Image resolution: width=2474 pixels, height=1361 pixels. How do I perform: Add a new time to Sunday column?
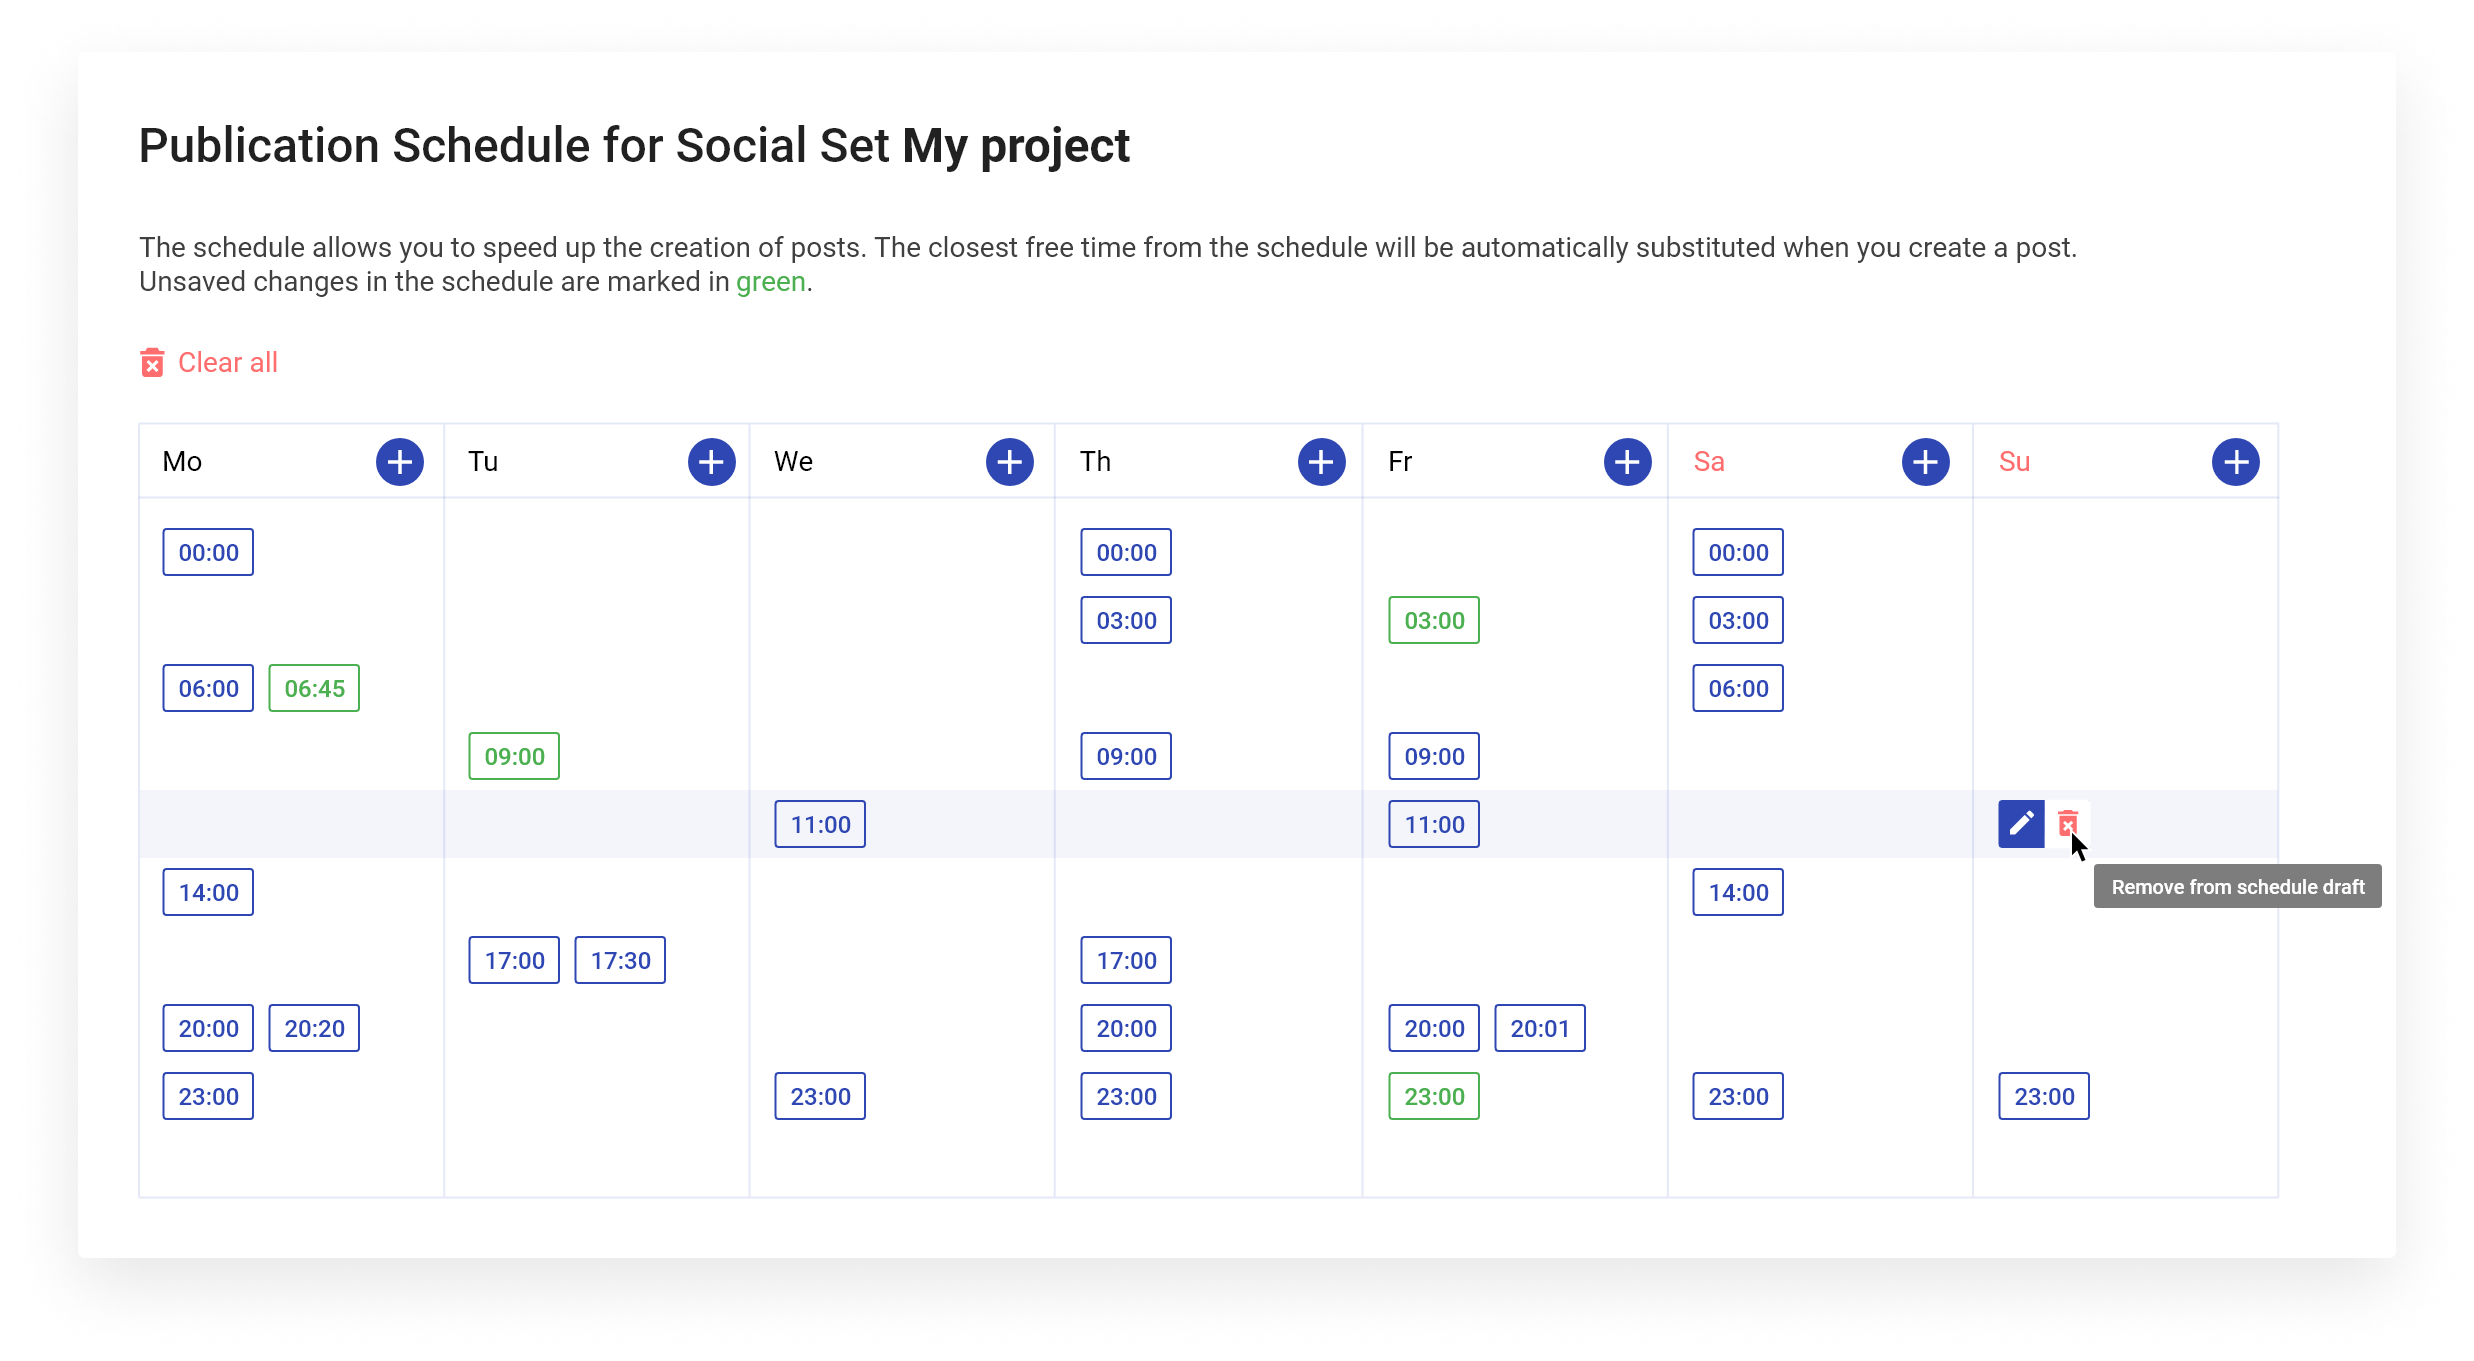(2237, 461)
